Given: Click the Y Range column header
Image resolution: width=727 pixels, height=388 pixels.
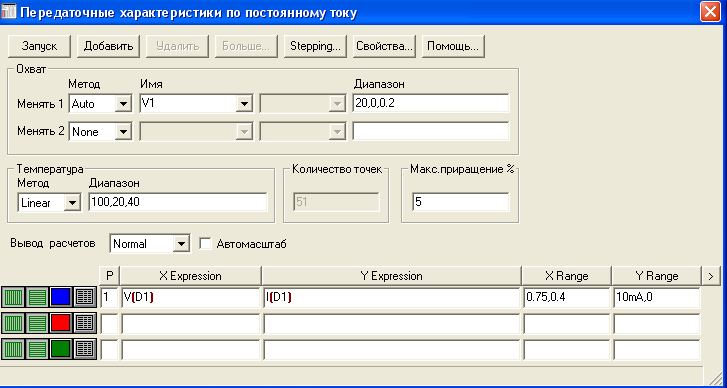Looking at the screenshot, I should 657,276.
